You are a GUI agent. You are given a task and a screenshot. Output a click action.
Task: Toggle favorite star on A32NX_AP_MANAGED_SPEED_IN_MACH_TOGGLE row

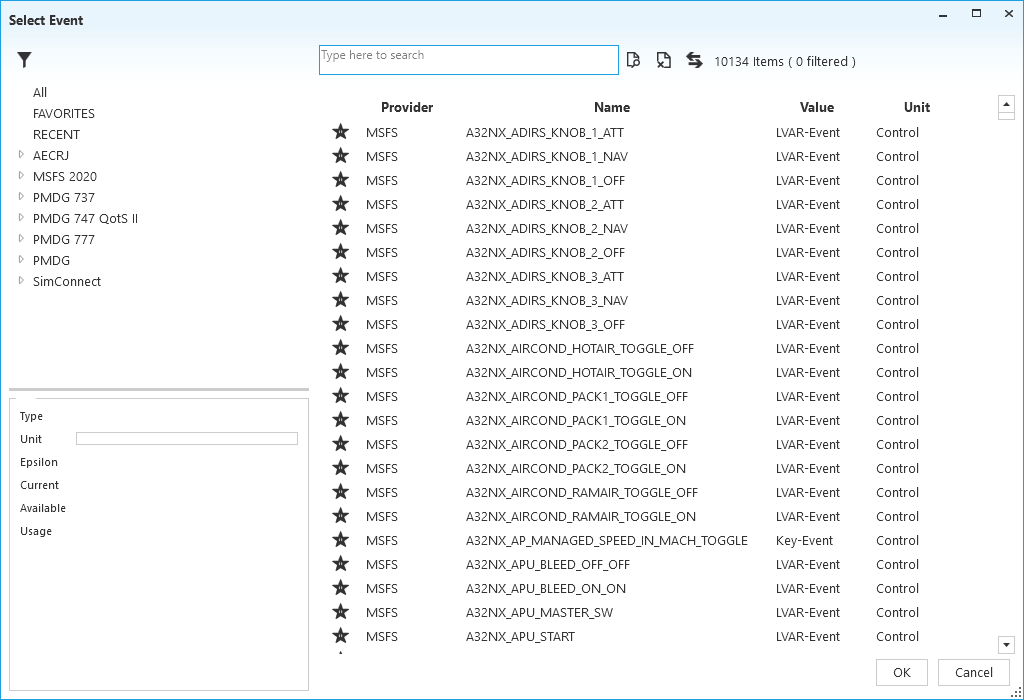point(341,540)
